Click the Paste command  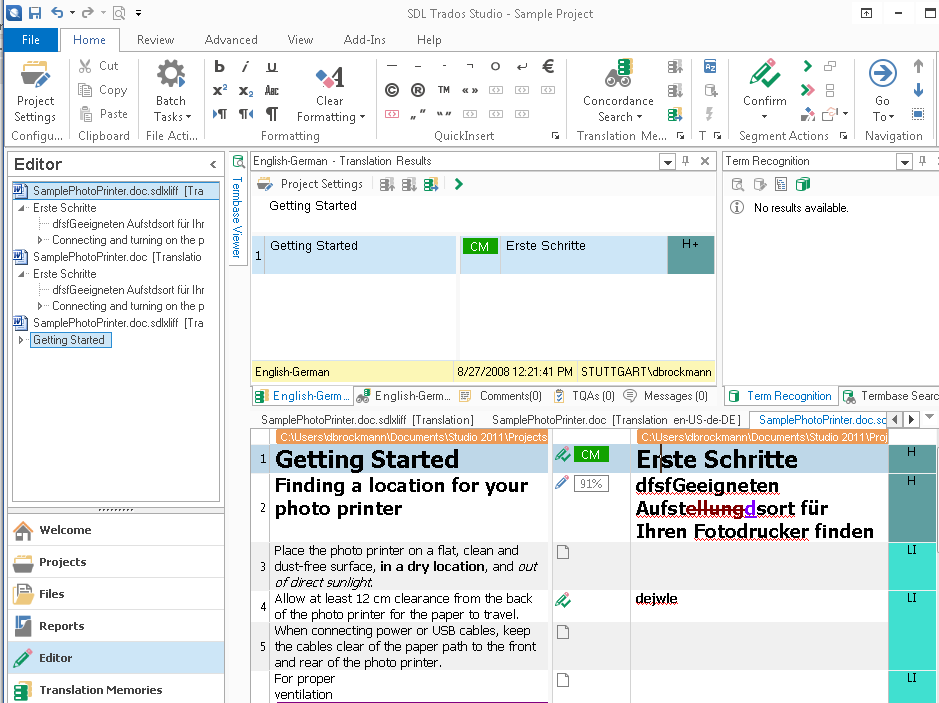(x=103, y=114)
